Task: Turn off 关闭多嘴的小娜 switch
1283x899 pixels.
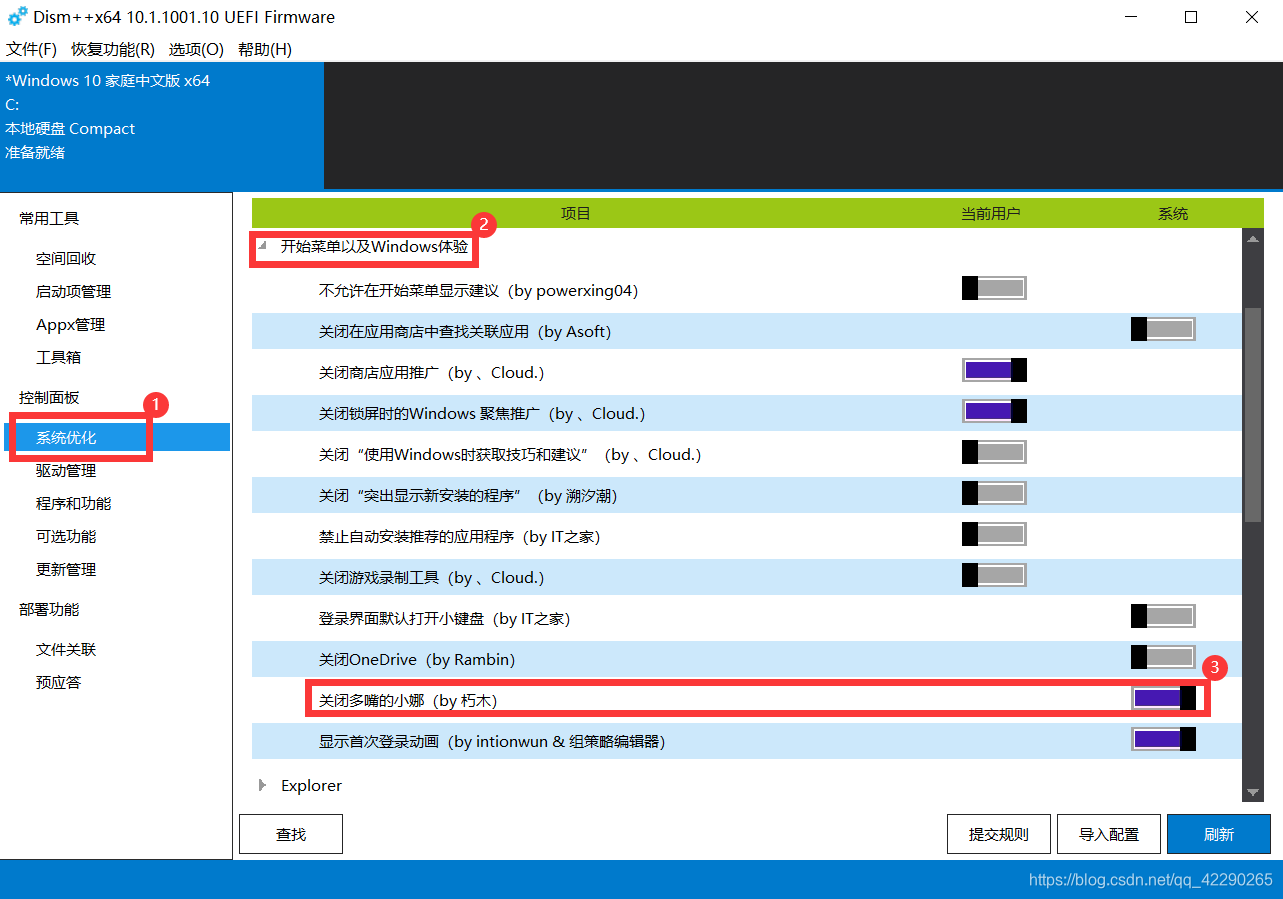Action: 1163,698
